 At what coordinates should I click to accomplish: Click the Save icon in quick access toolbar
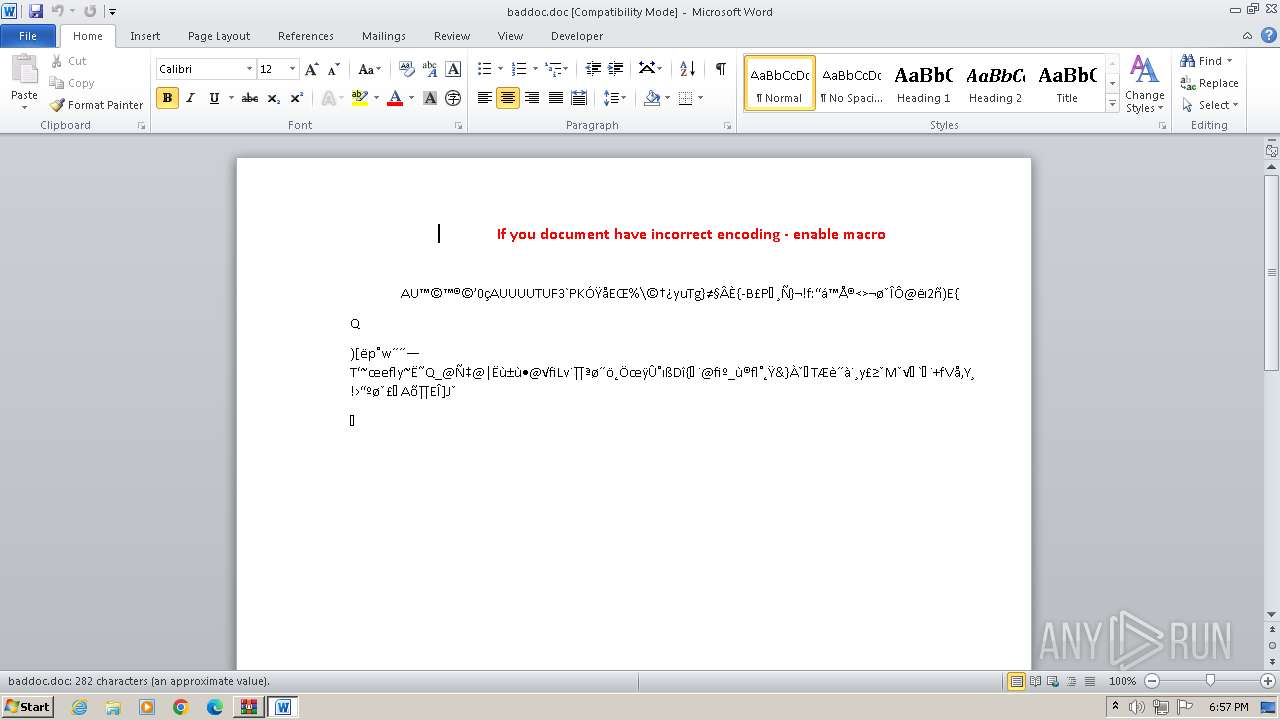[36, 11]
